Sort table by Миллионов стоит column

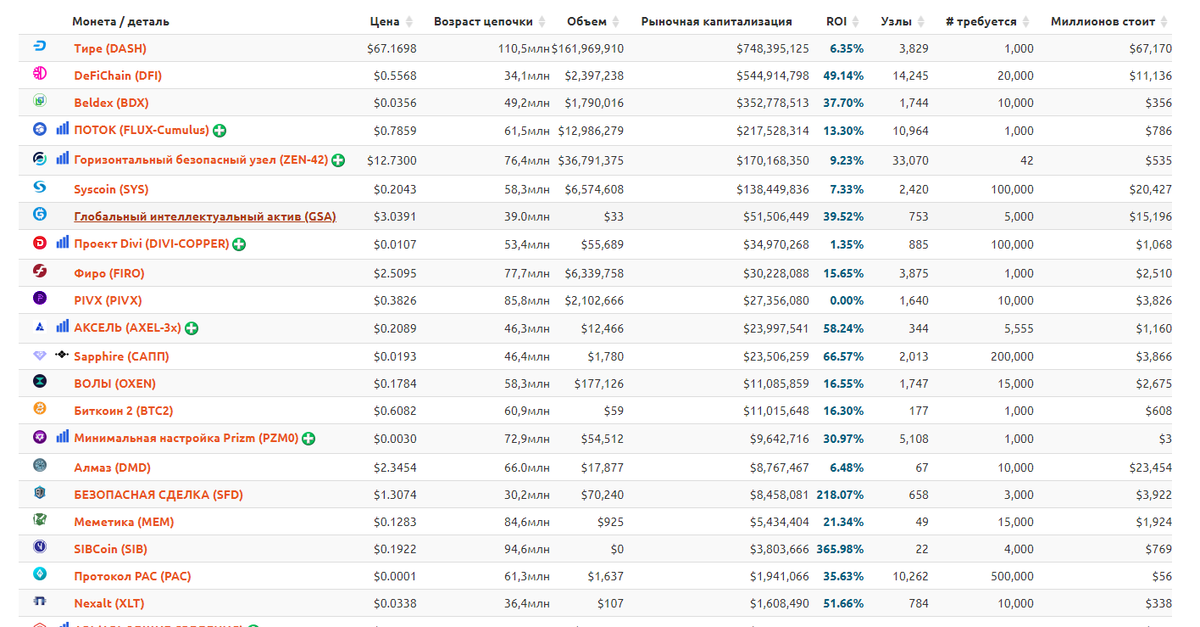1110,21
